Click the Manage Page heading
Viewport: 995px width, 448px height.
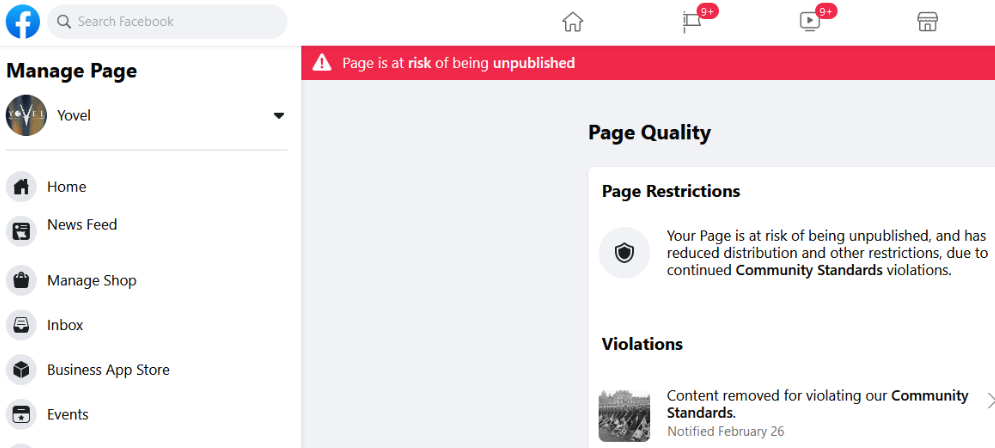click(x=72, y=71)
